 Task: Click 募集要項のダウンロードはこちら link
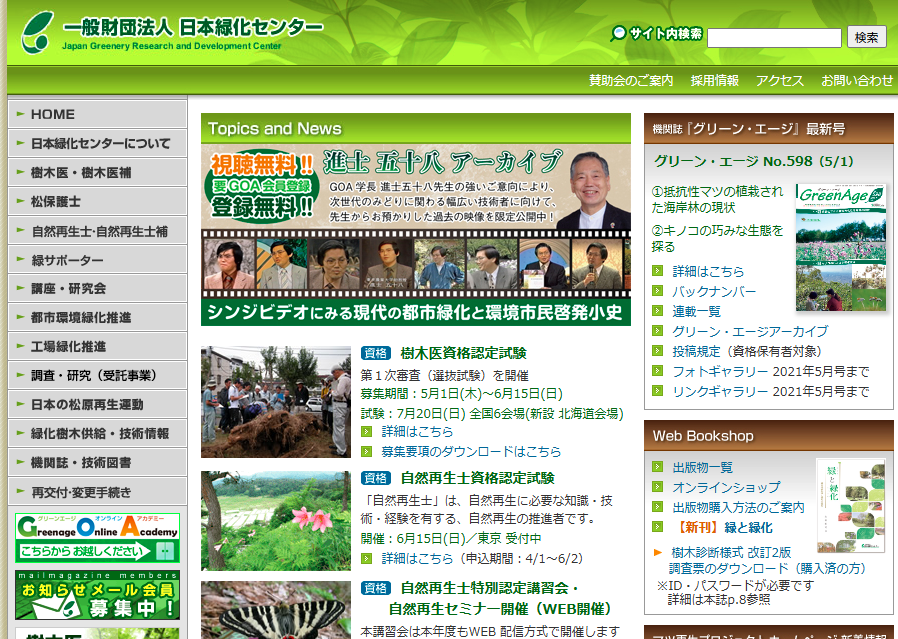click(471, 452)
